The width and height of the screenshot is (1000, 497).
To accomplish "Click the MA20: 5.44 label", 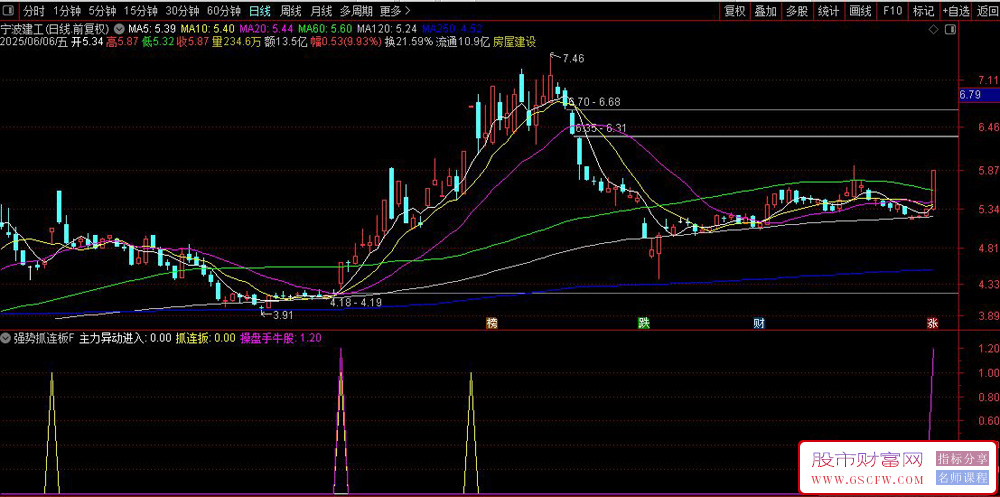I will click(x=266, y=29).
